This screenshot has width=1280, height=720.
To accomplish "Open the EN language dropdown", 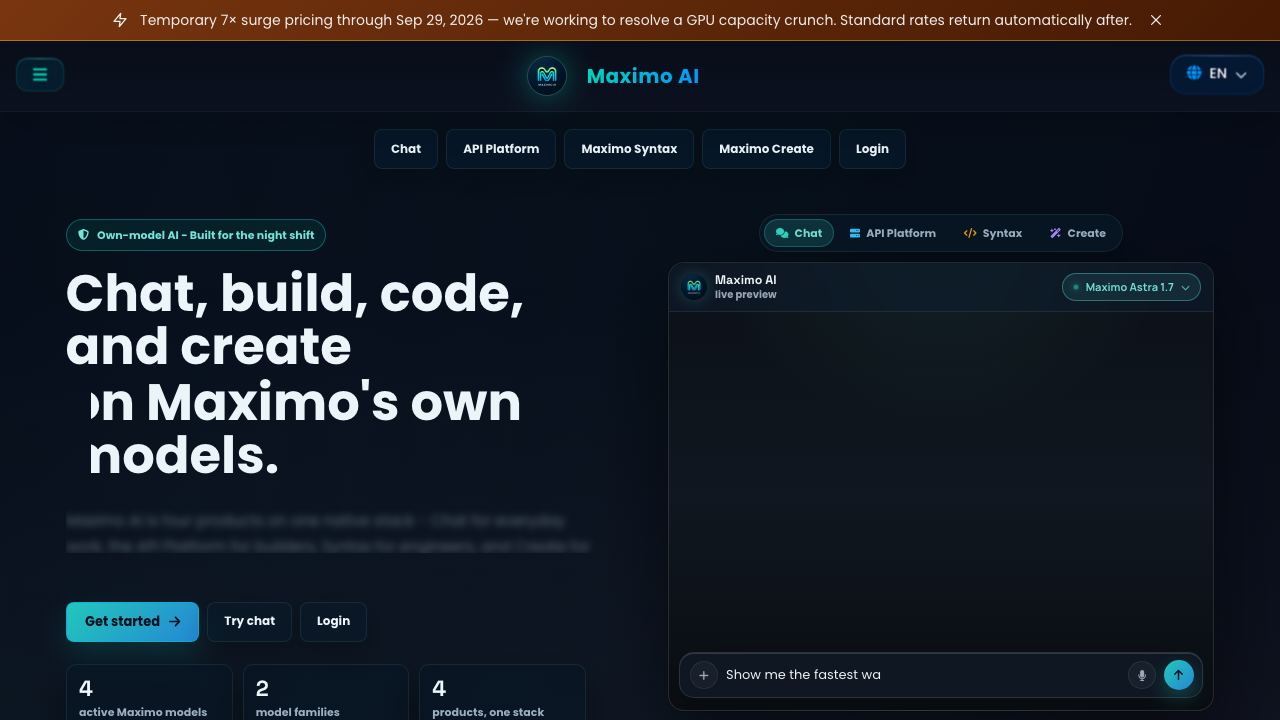I will click(x=1217, y=74).
